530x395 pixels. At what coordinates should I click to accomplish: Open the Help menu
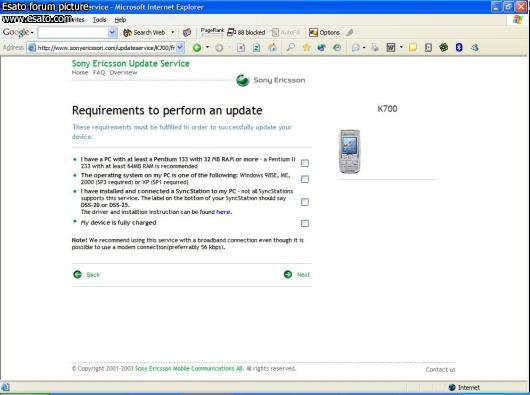coord(120,20)
